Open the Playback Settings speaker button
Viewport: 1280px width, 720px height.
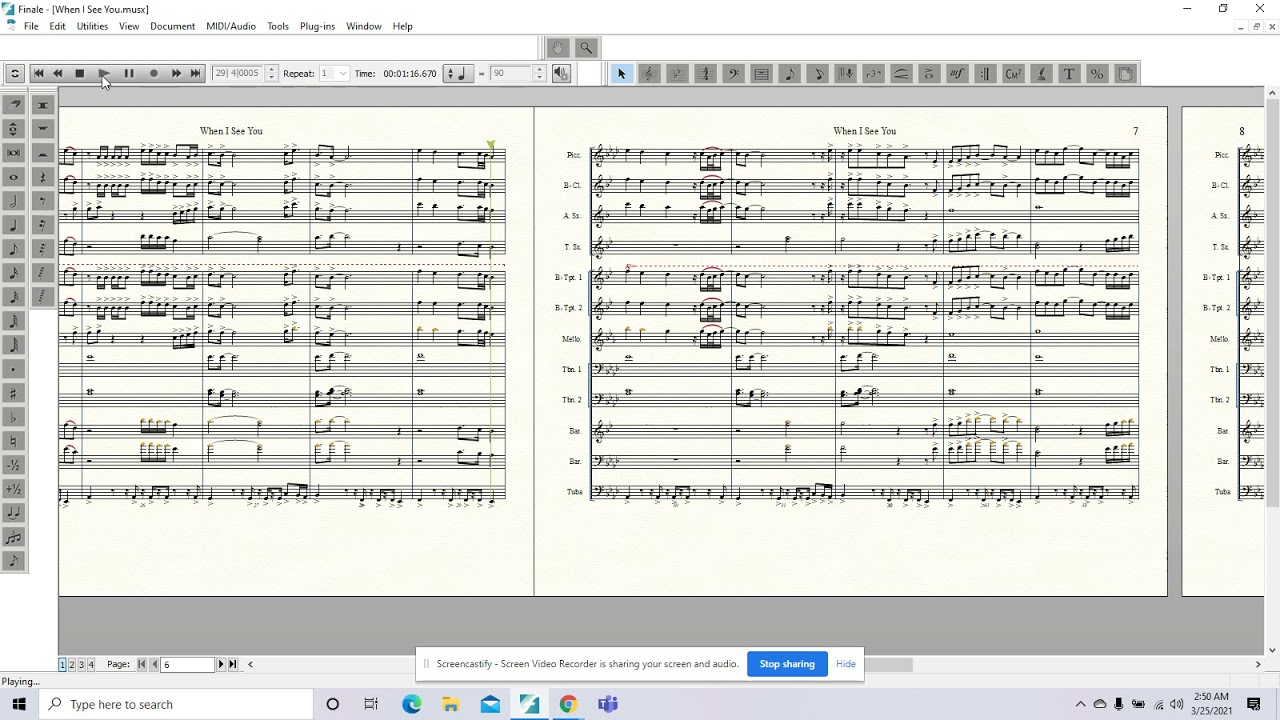click(x=561, y=73)
